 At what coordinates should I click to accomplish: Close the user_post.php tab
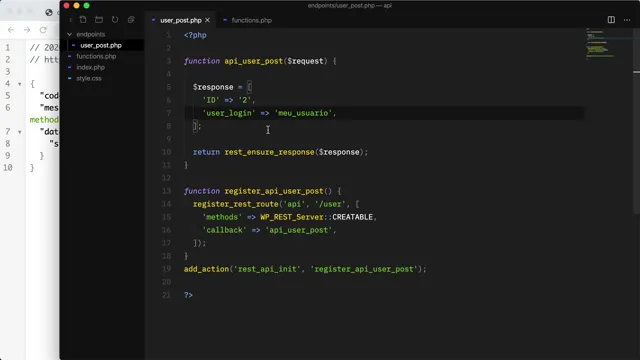click(207, 20)
